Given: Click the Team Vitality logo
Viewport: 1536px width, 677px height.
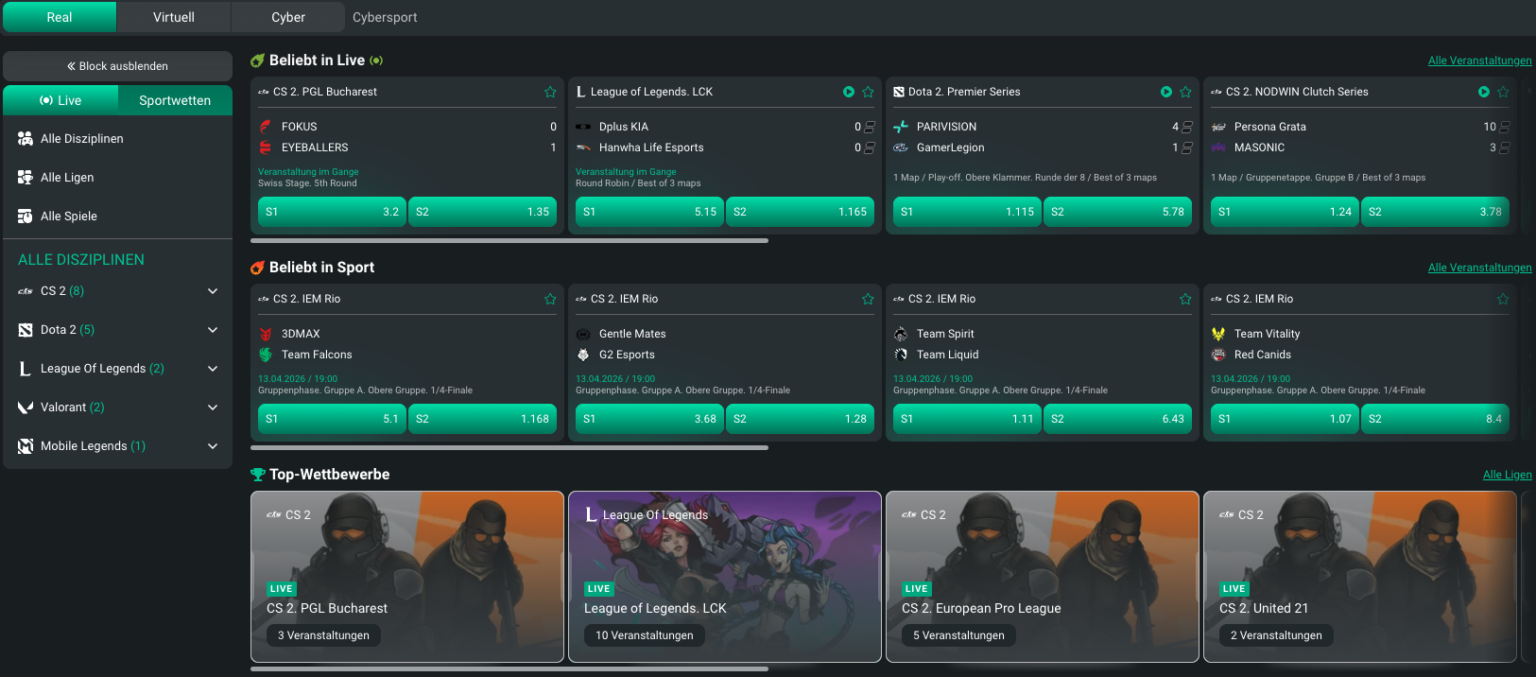Looking at the screenshot, I should coord(1218,334).
